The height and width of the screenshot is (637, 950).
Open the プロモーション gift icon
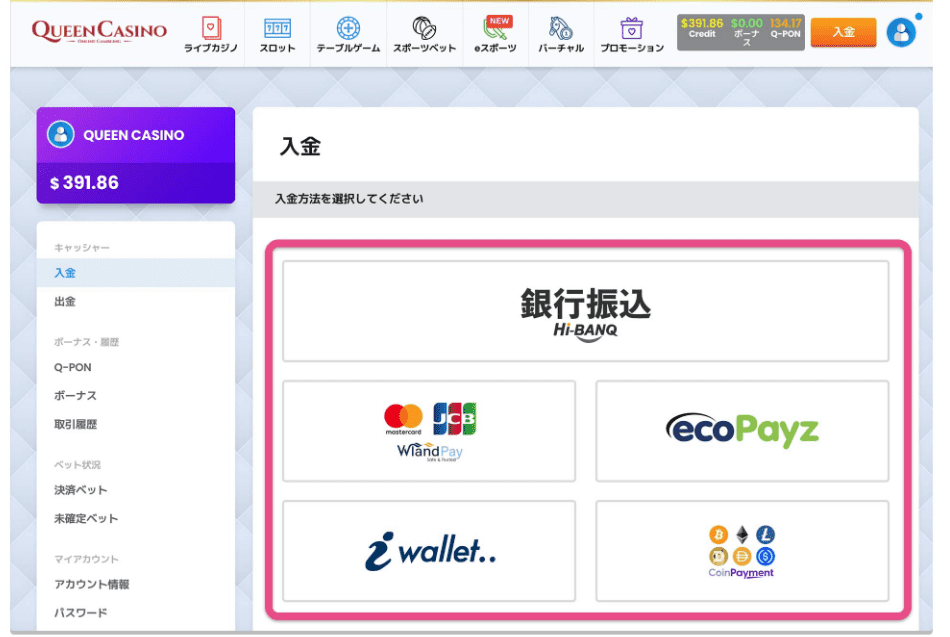(x=631, y=28)
